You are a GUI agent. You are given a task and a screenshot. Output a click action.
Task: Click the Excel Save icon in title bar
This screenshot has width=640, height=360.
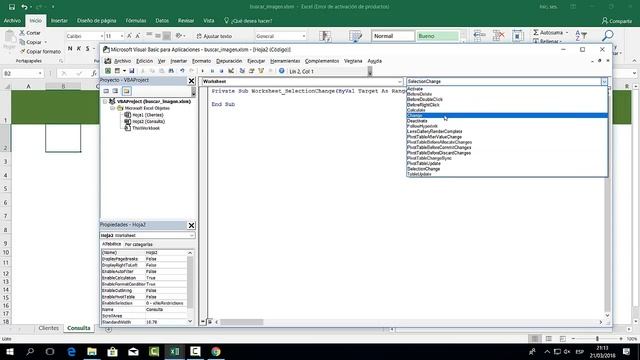point(12,7)
